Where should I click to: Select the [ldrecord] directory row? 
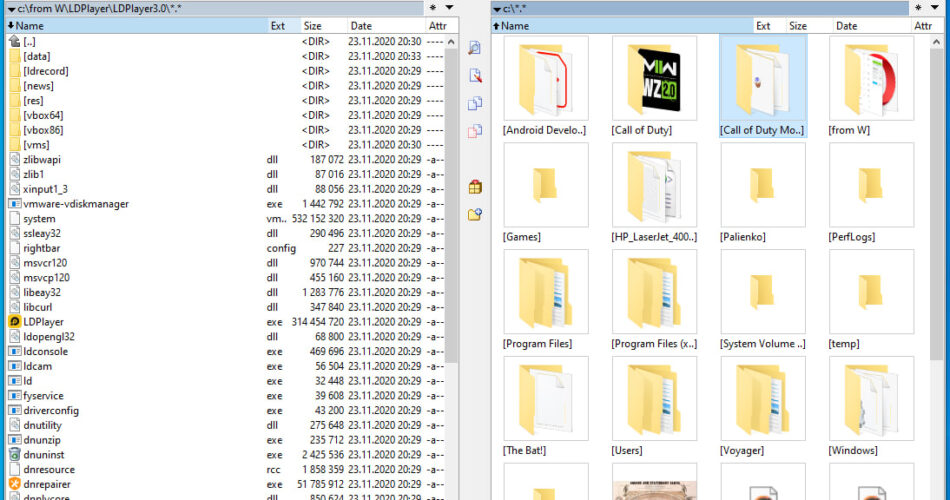coord(226,71)
